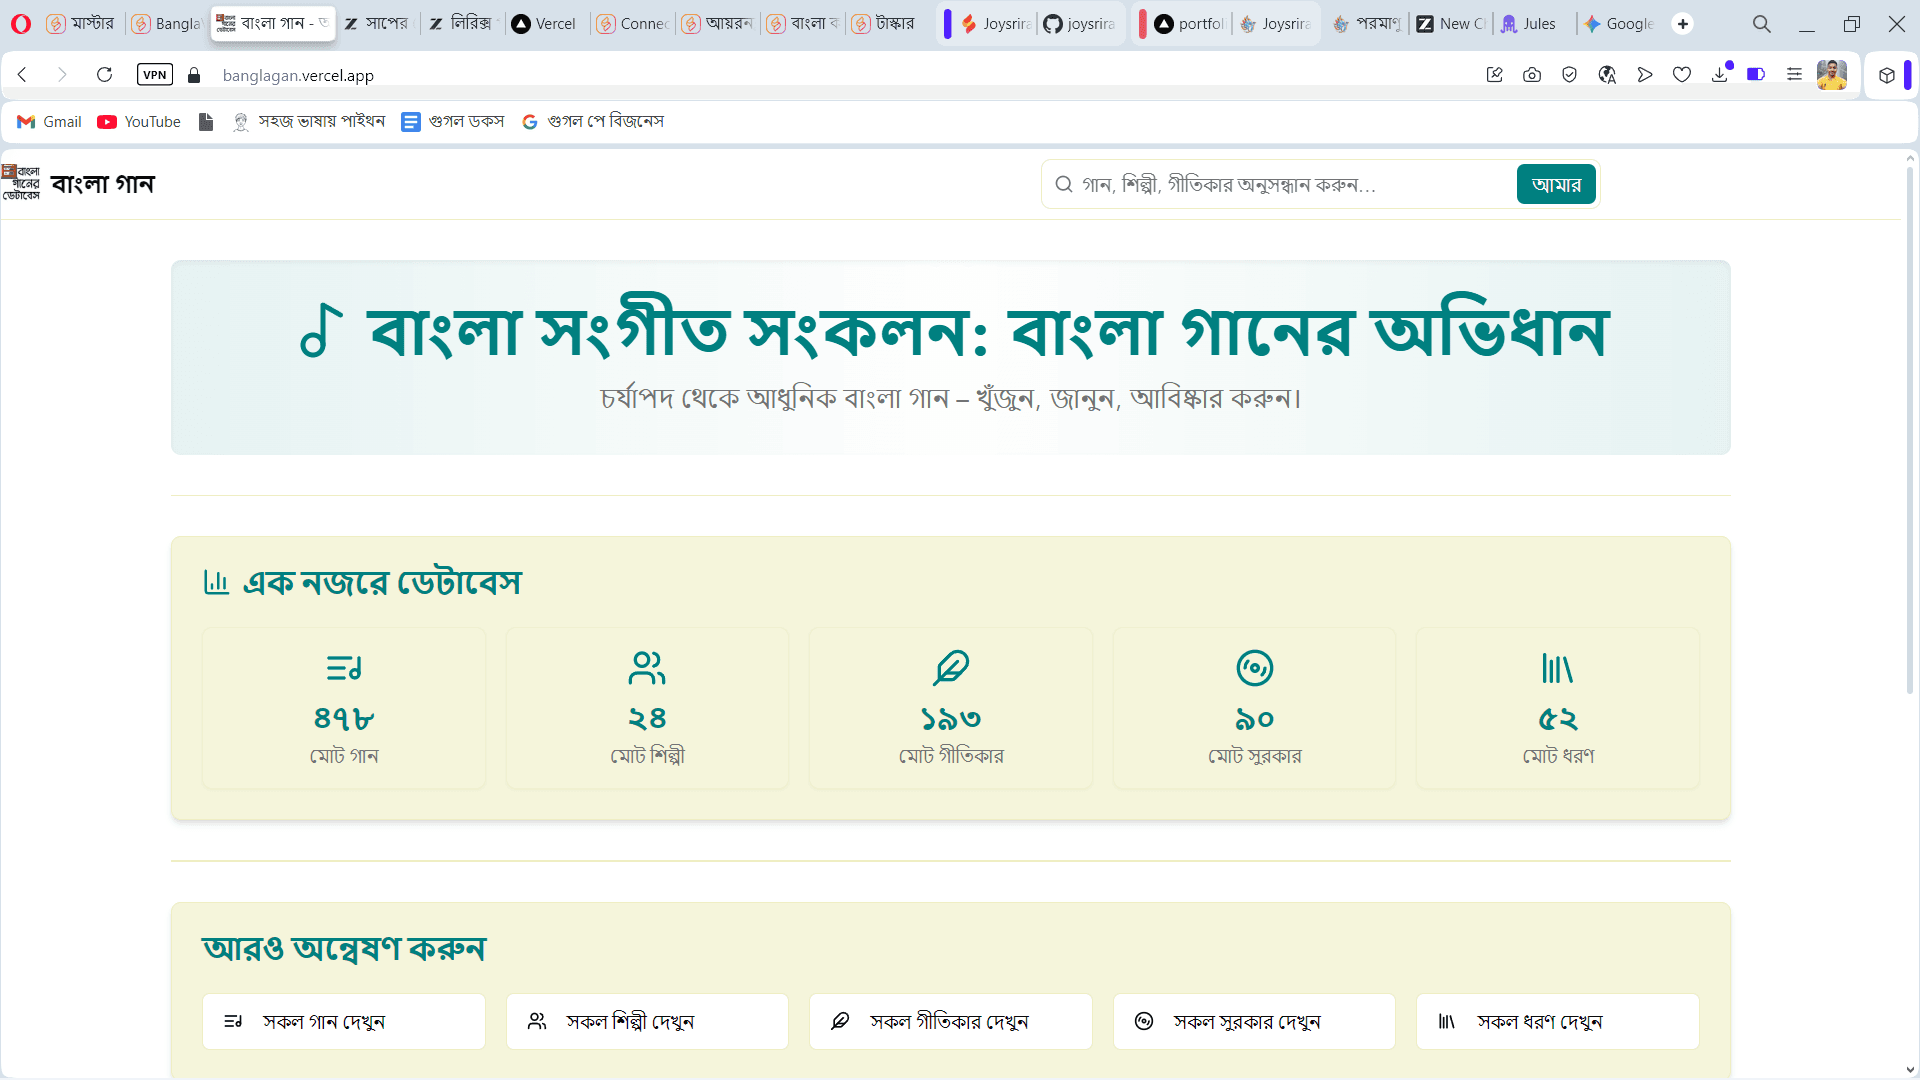Switch to the Vercel tab
This screenshot has height=1080, width=1920.
point(543,22)
